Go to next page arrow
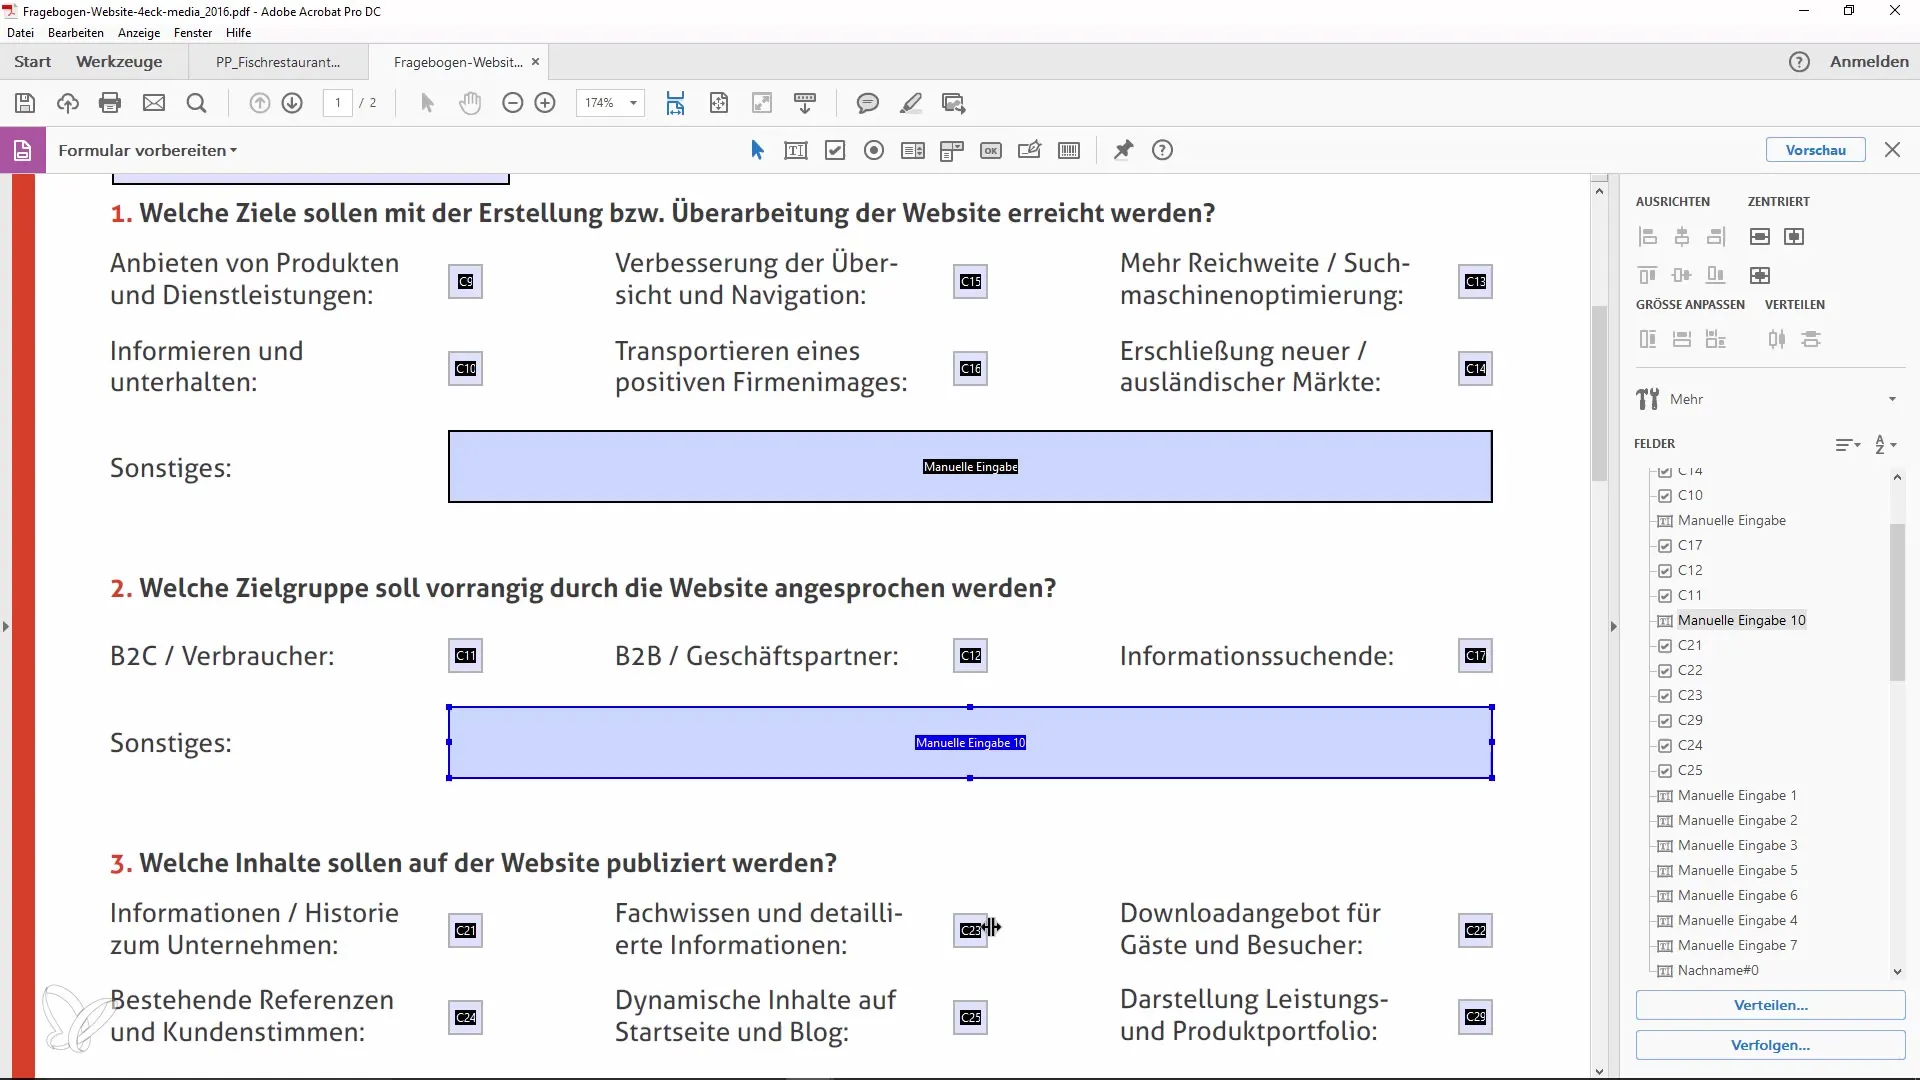This screenshot has width=1920, height=1080. (292, 103)
